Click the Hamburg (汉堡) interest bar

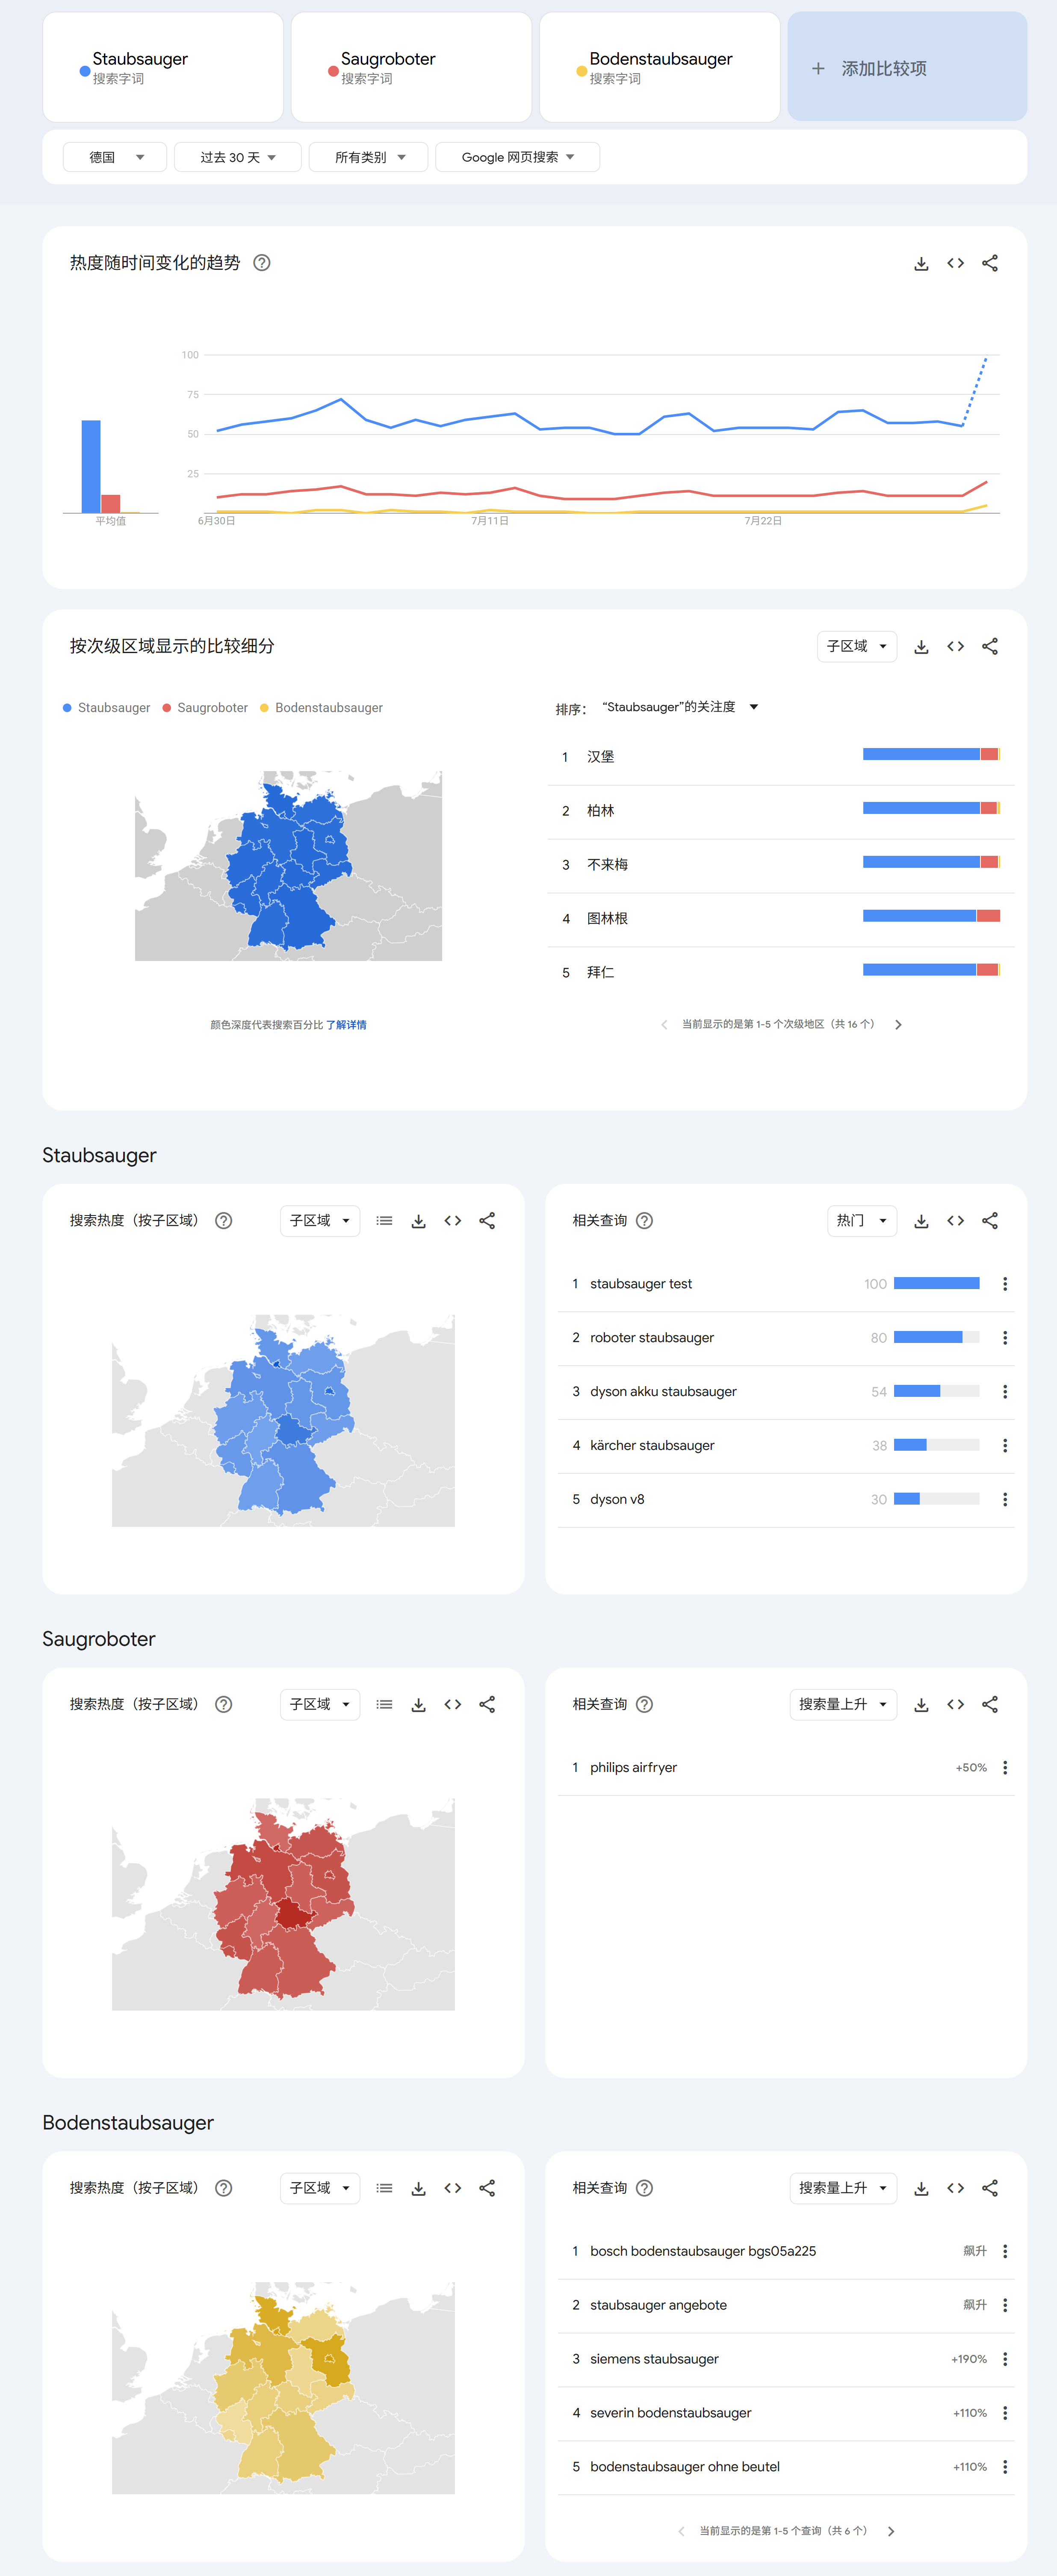(x=931, y=754)
